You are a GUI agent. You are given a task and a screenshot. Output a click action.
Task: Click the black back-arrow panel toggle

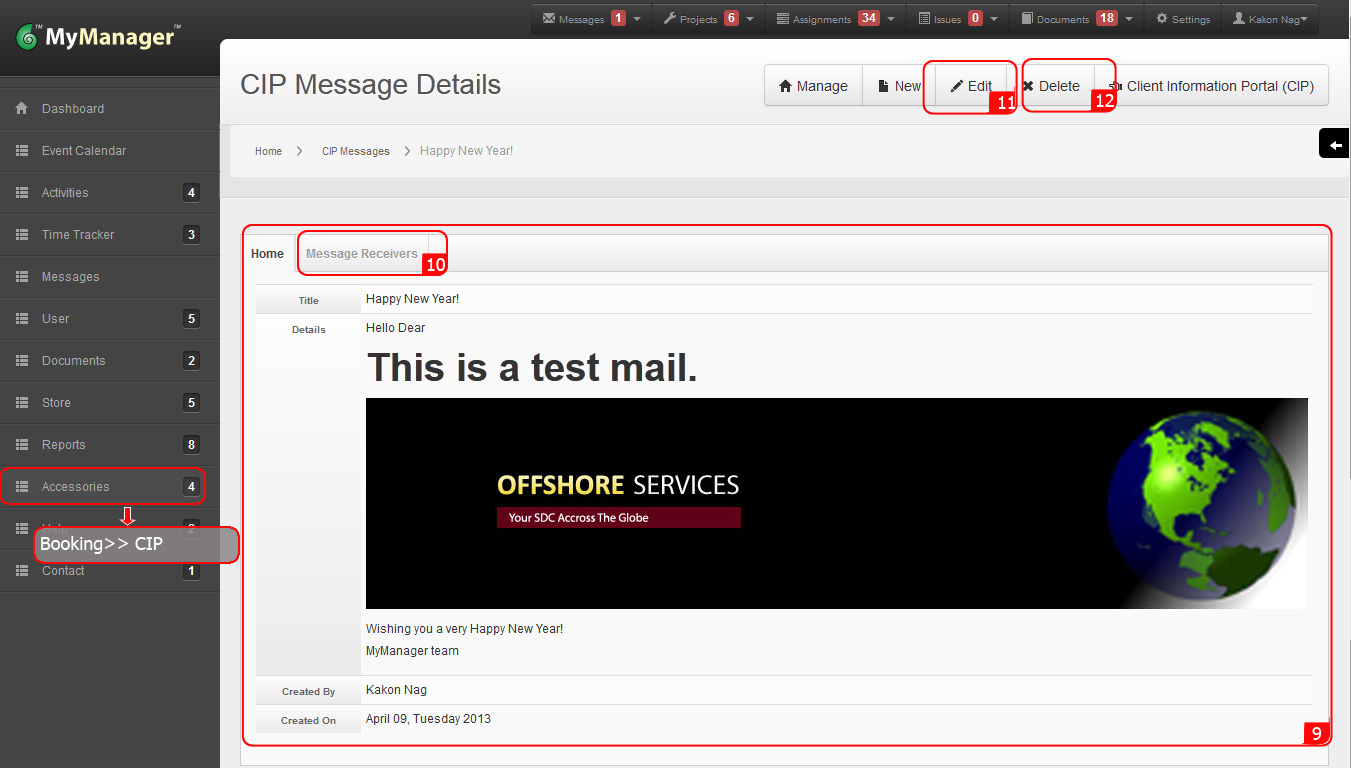(1335, 145)
